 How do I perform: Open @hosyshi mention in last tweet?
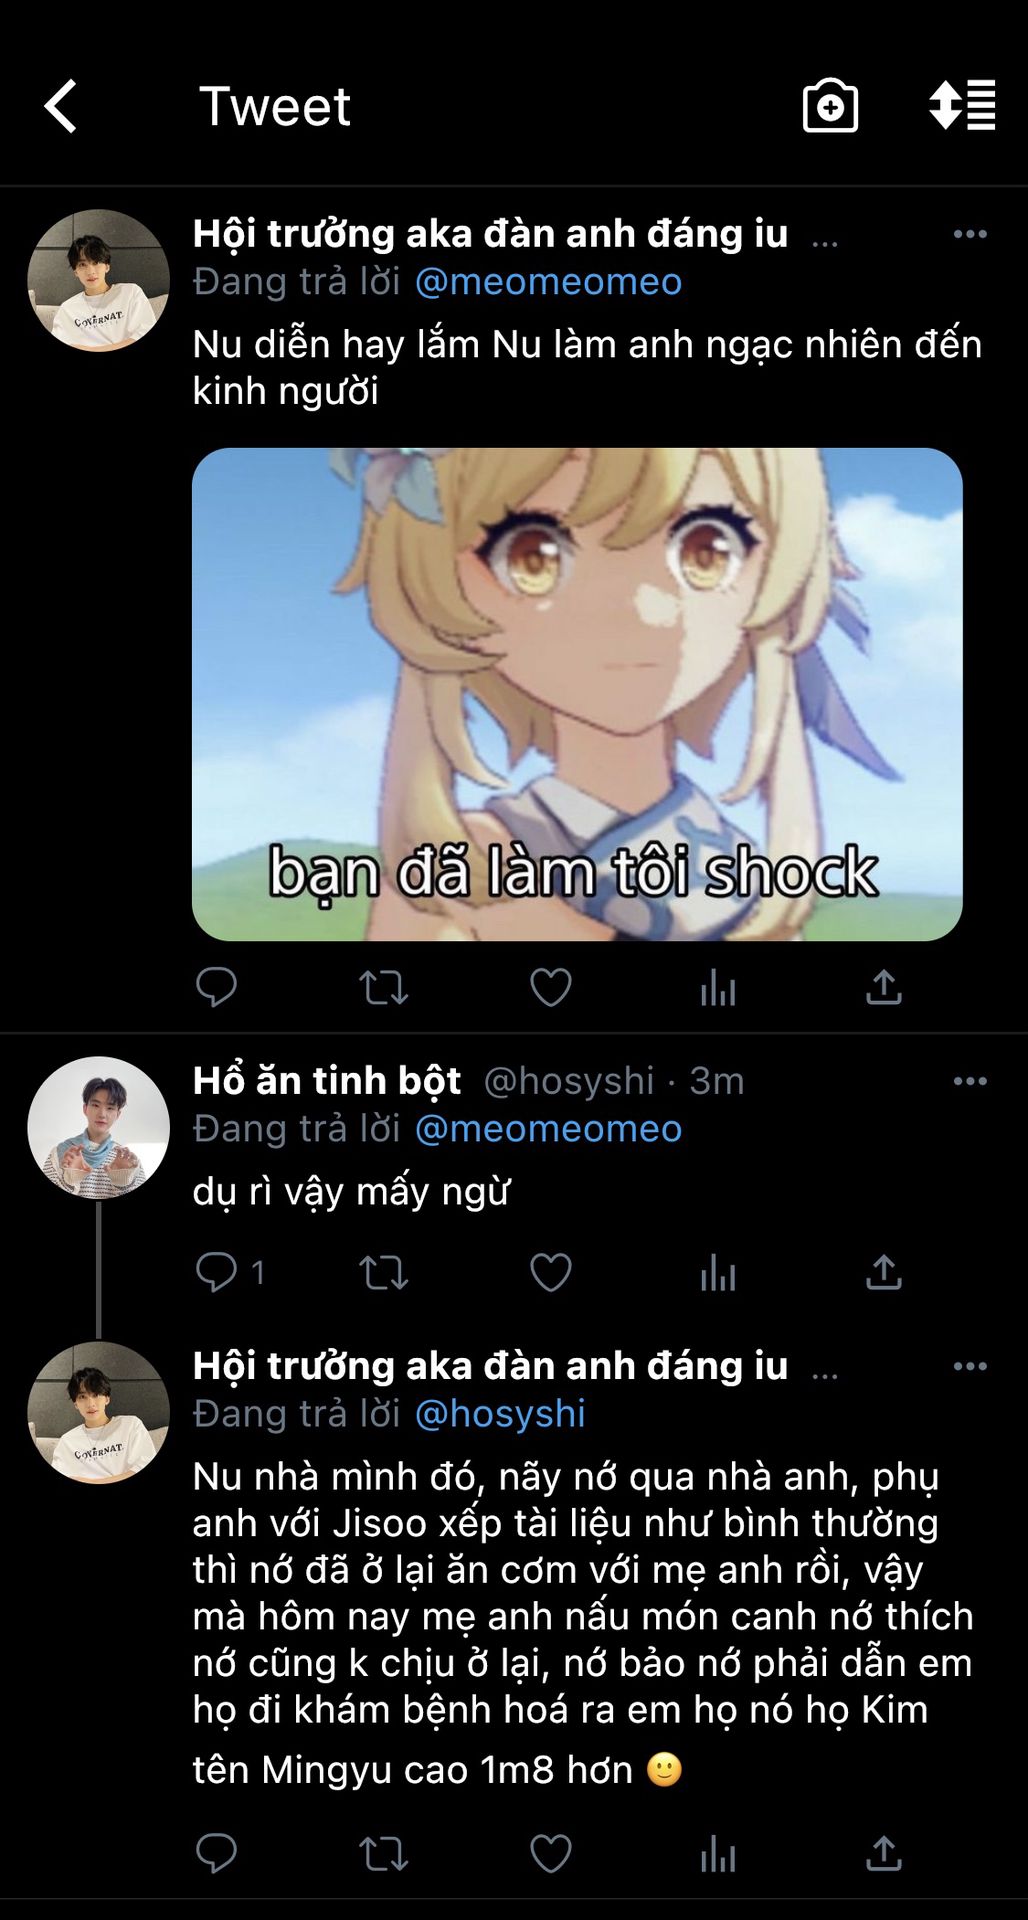point(500,1414)
